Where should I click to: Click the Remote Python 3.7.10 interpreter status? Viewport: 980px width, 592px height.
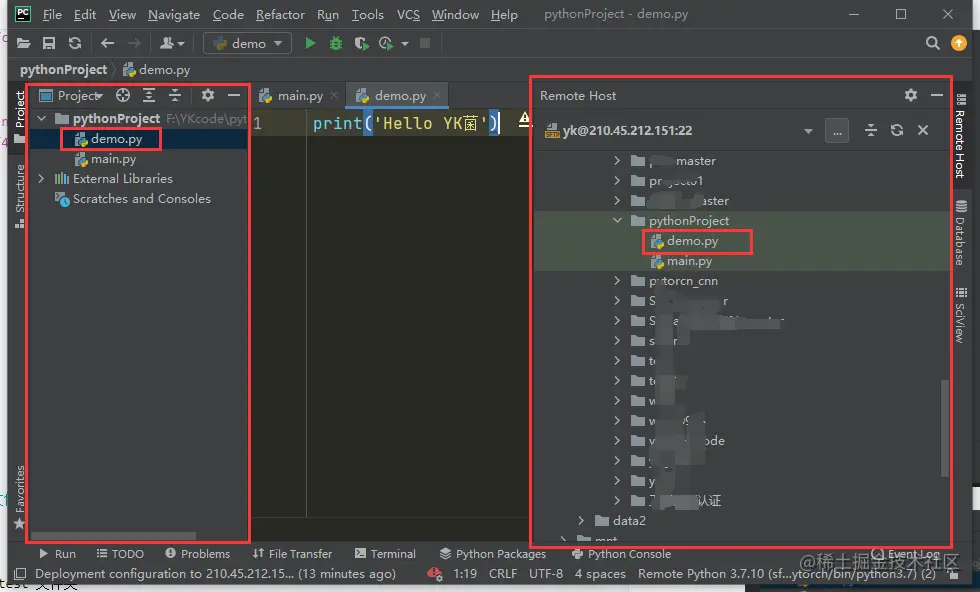pos(786,574)
